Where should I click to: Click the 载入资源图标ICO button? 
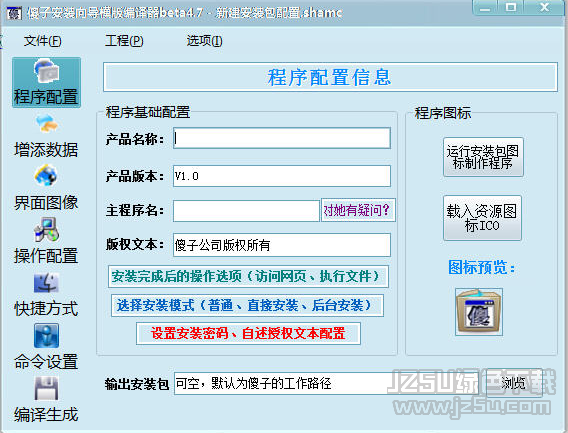pos(483,218)
